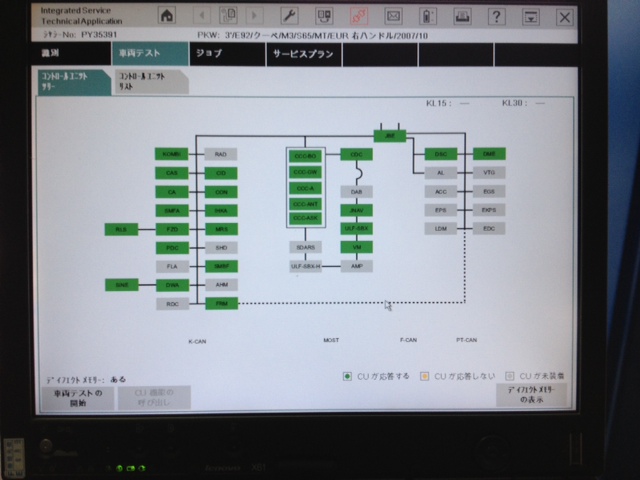Screen dimensions: 640x480
Task: Click the Home icon in toolbar
Action: coord(167,16)
